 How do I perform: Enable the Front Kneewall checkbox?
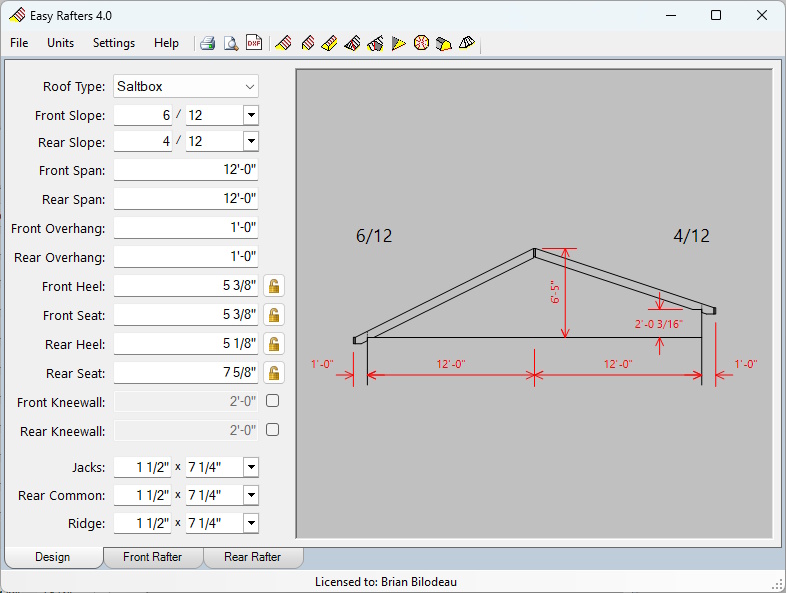point(272,402)
